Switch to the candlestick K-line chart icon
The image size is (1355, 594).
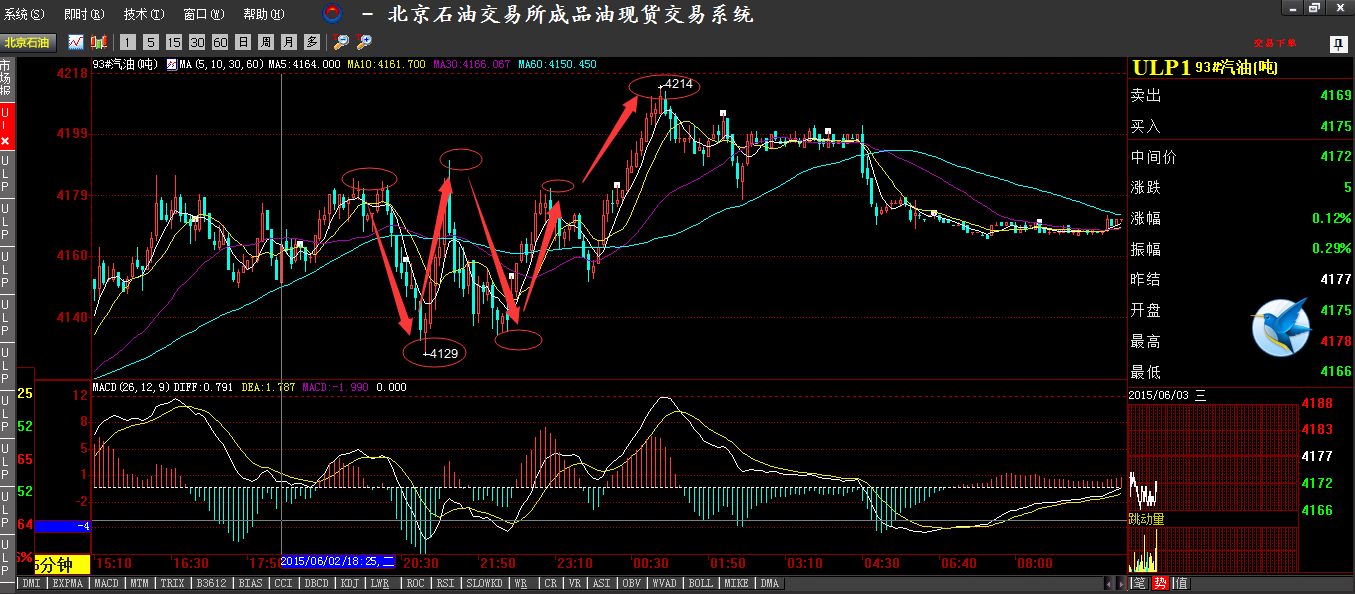click(99, 42)
